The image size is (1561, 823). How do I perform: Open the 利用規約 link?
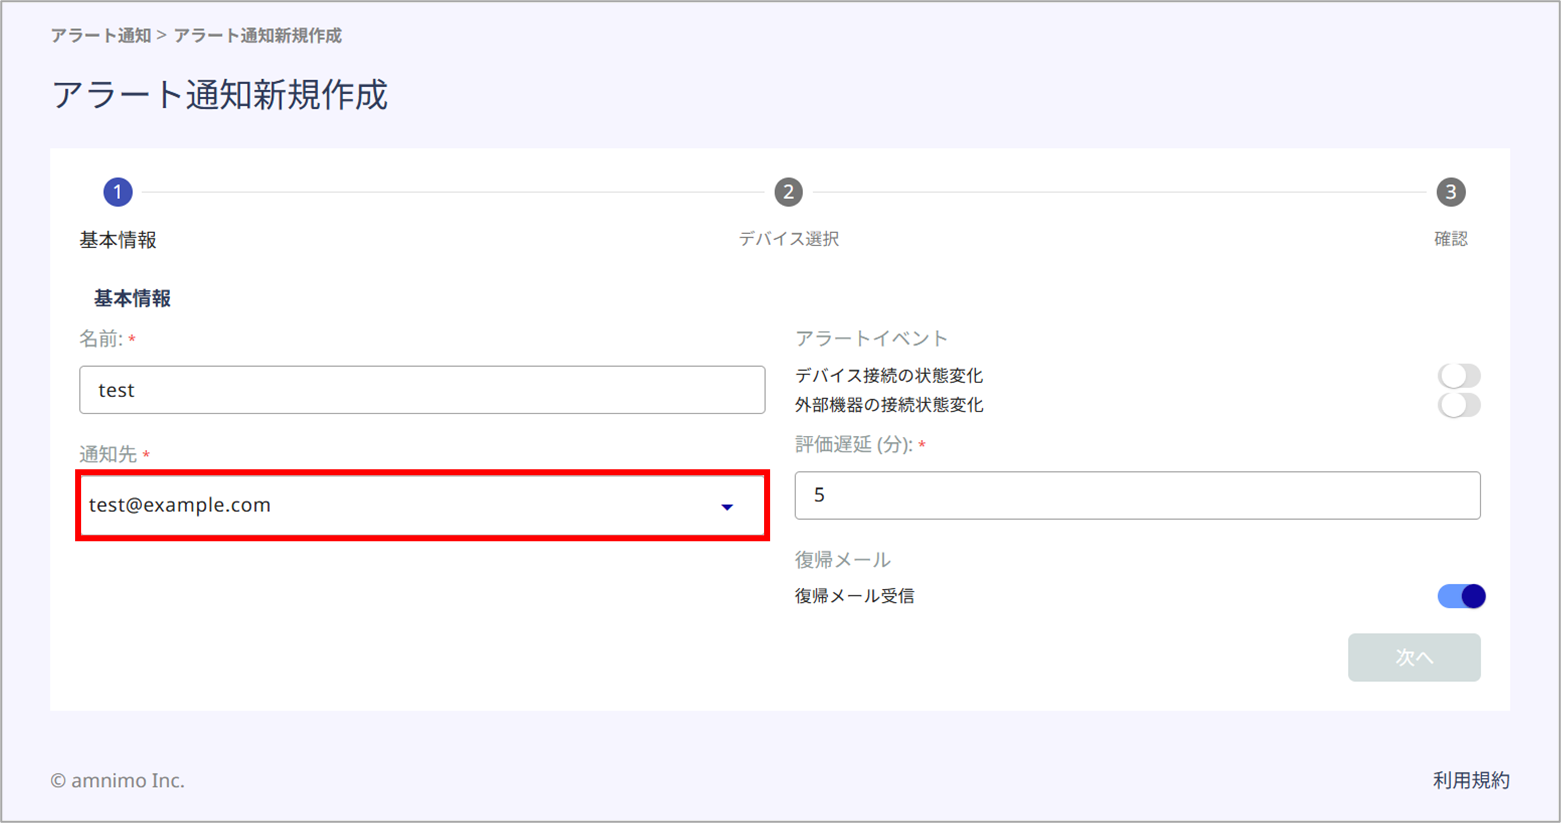[1471, 780]
